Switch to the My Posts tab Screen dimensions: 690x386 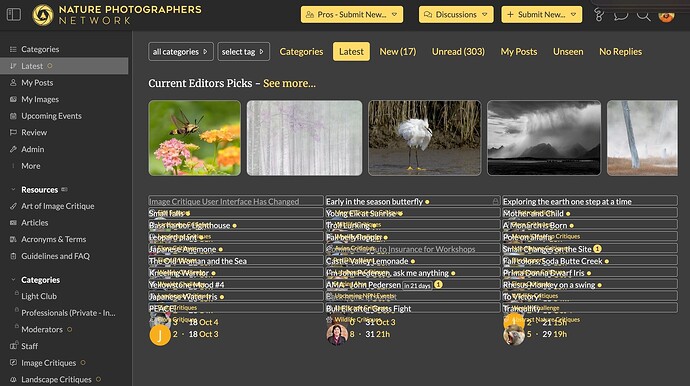coord(518,51)
